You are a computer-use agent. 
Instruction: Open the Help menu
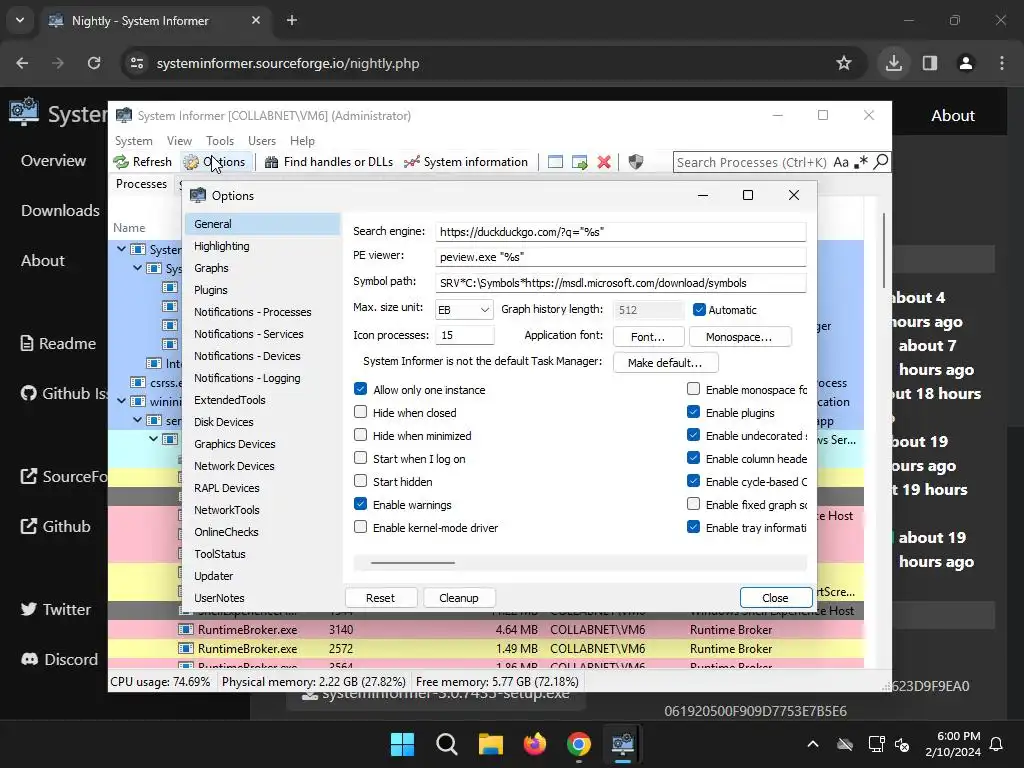click(302, 140)
